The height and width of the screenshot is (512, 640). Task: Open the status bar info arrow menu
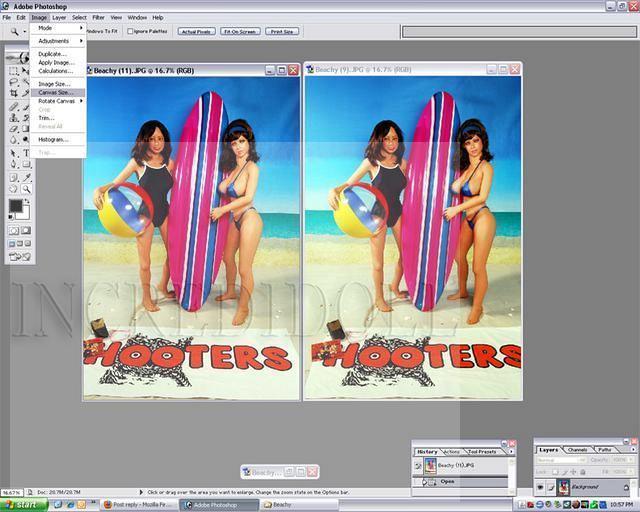141,492
